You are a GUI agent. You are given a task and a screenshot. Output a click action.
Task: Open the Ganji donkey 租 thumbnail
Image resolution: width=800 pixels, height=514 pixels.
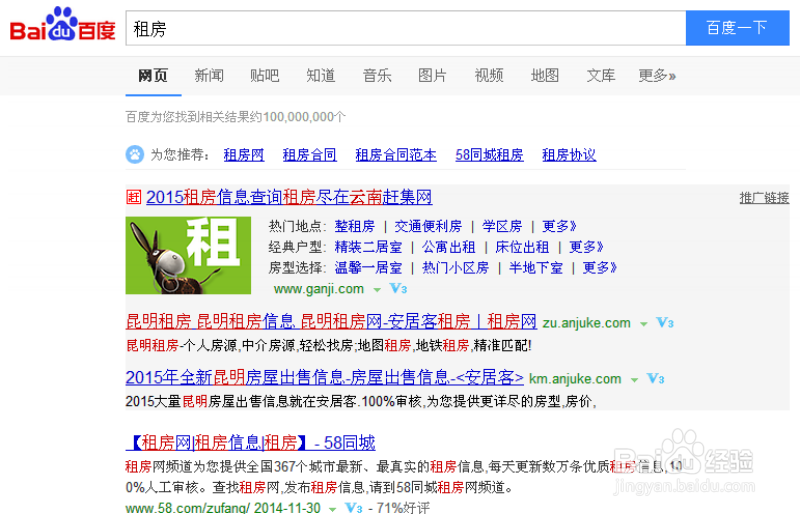coord(188,255)
